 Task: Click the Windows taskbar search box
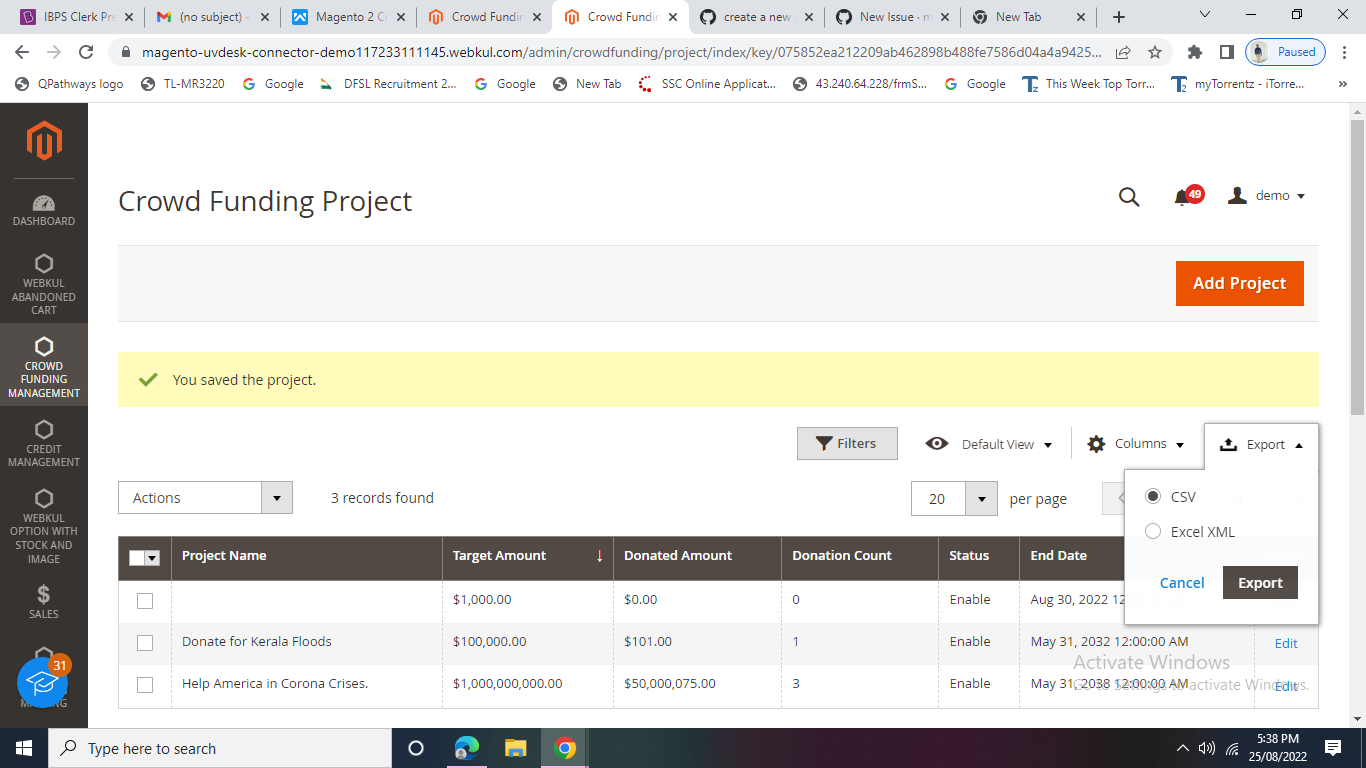(x=218, y=748)
